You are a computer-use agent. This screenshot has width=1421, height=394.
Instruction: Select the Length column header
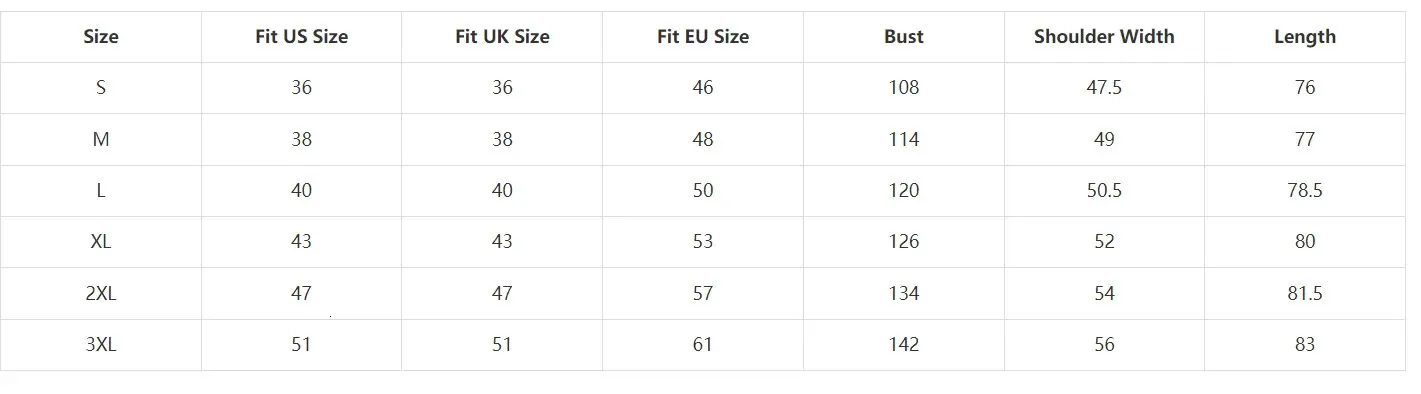1305,37
